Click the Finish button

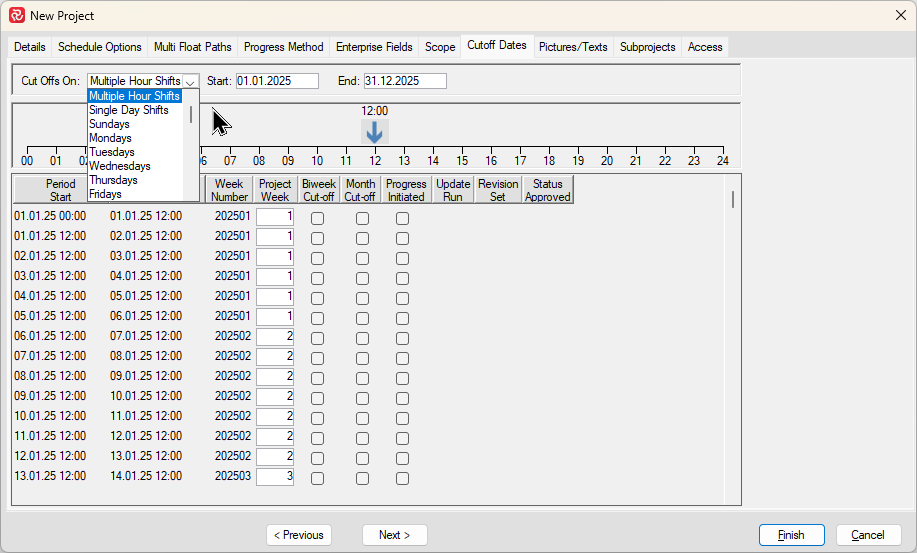tap(791, 535)
